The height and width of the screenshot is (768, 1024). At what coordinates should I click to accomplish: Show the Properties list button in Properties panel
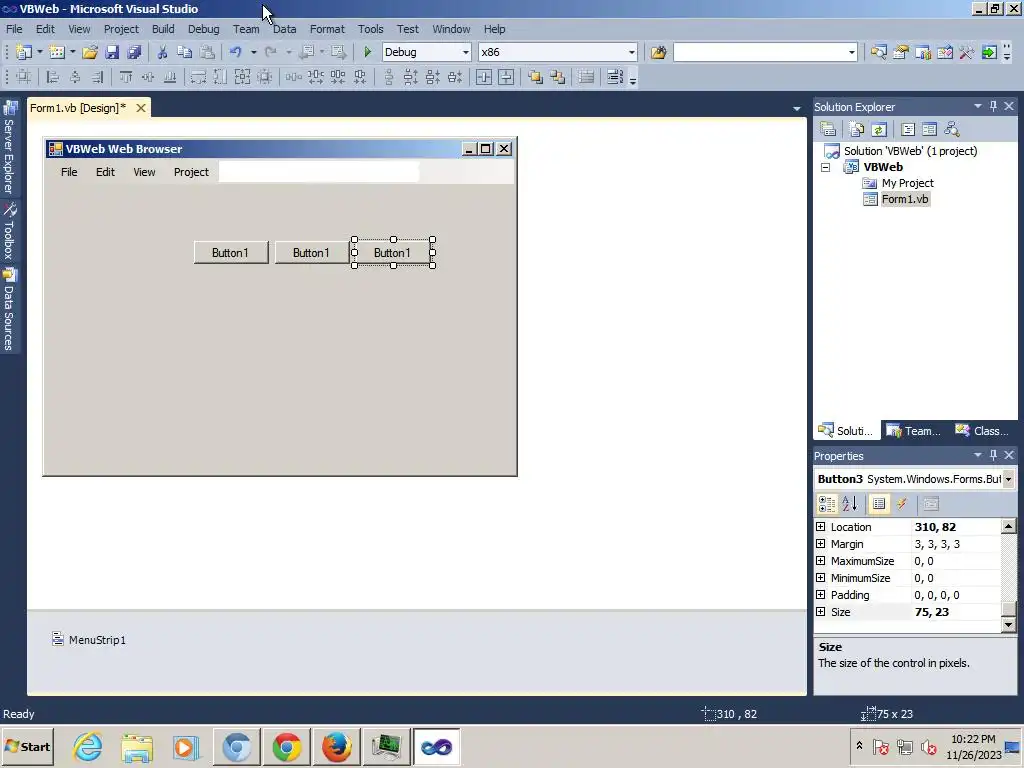(879, 504)
